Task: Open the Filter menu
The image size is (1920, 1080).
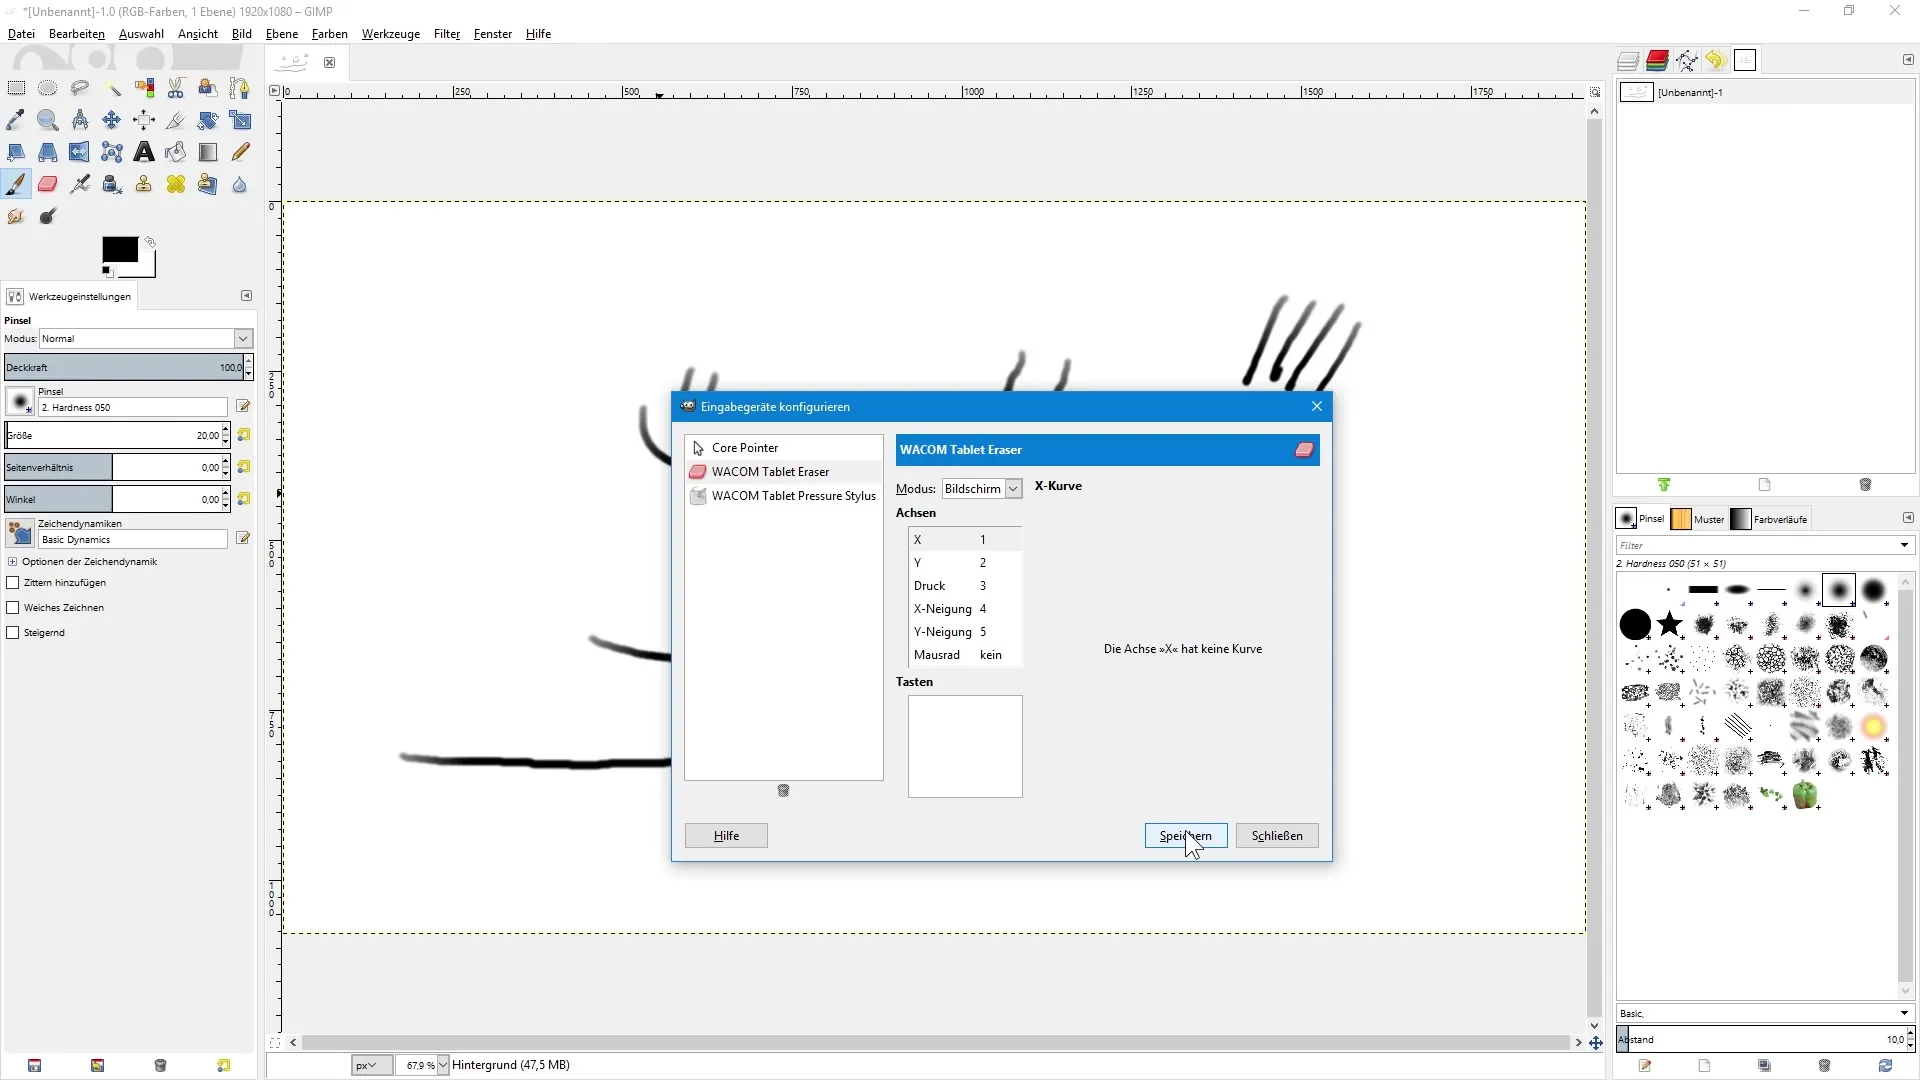Action: [446, 34]
